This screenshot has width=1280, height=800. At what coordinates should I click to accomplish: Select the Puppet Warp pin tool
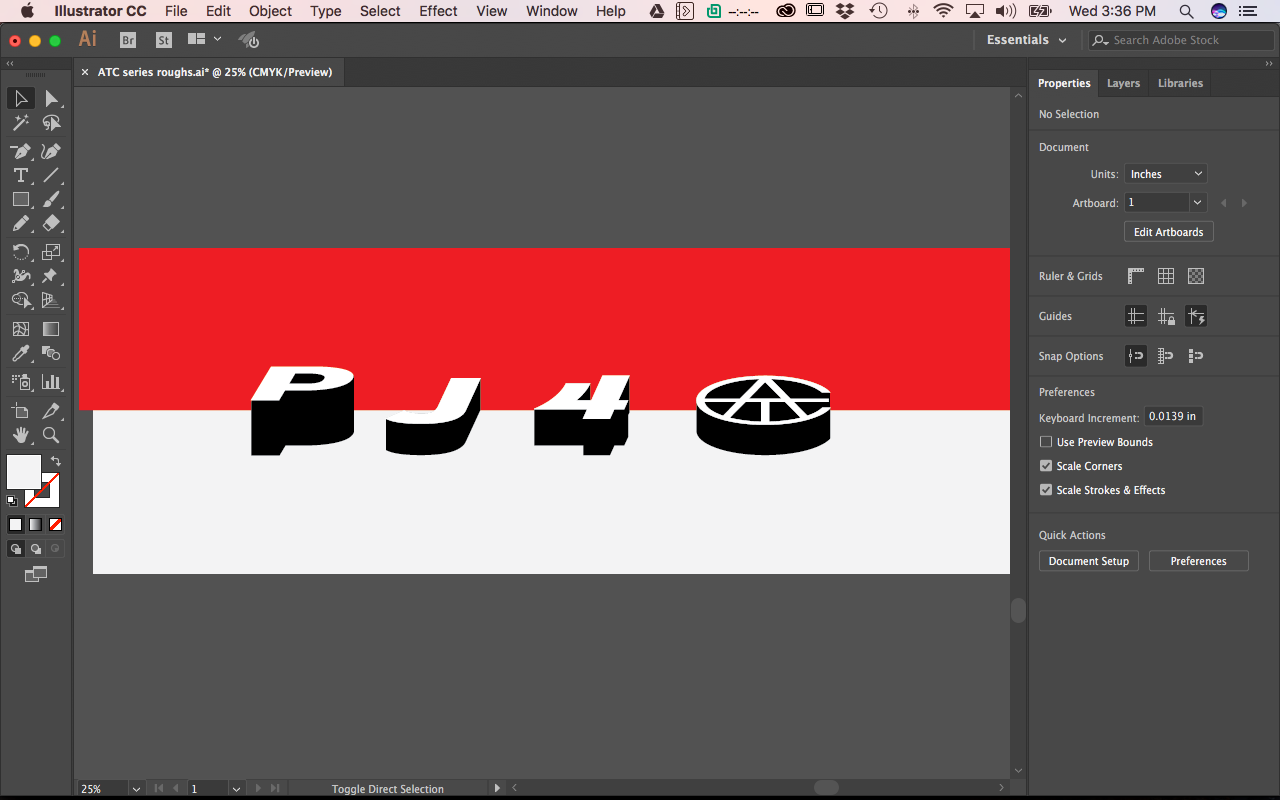(51, 276)
